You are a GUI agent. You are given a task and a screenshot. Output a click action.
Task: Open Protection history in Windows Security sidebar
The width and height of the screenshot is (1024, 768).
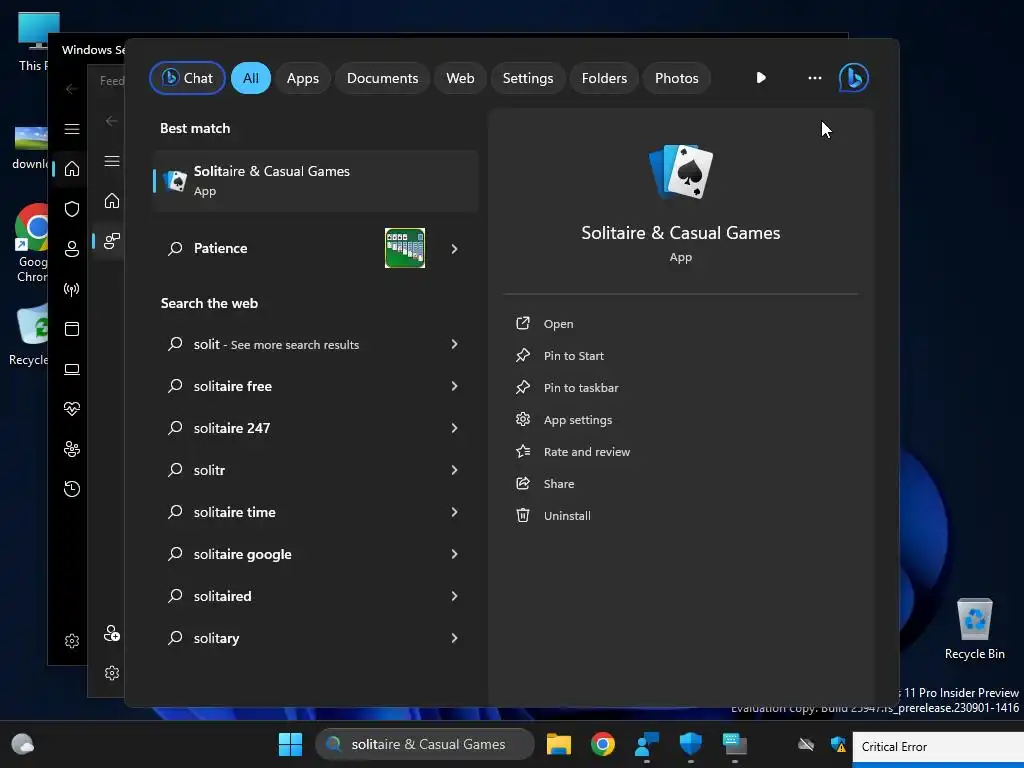72,489
